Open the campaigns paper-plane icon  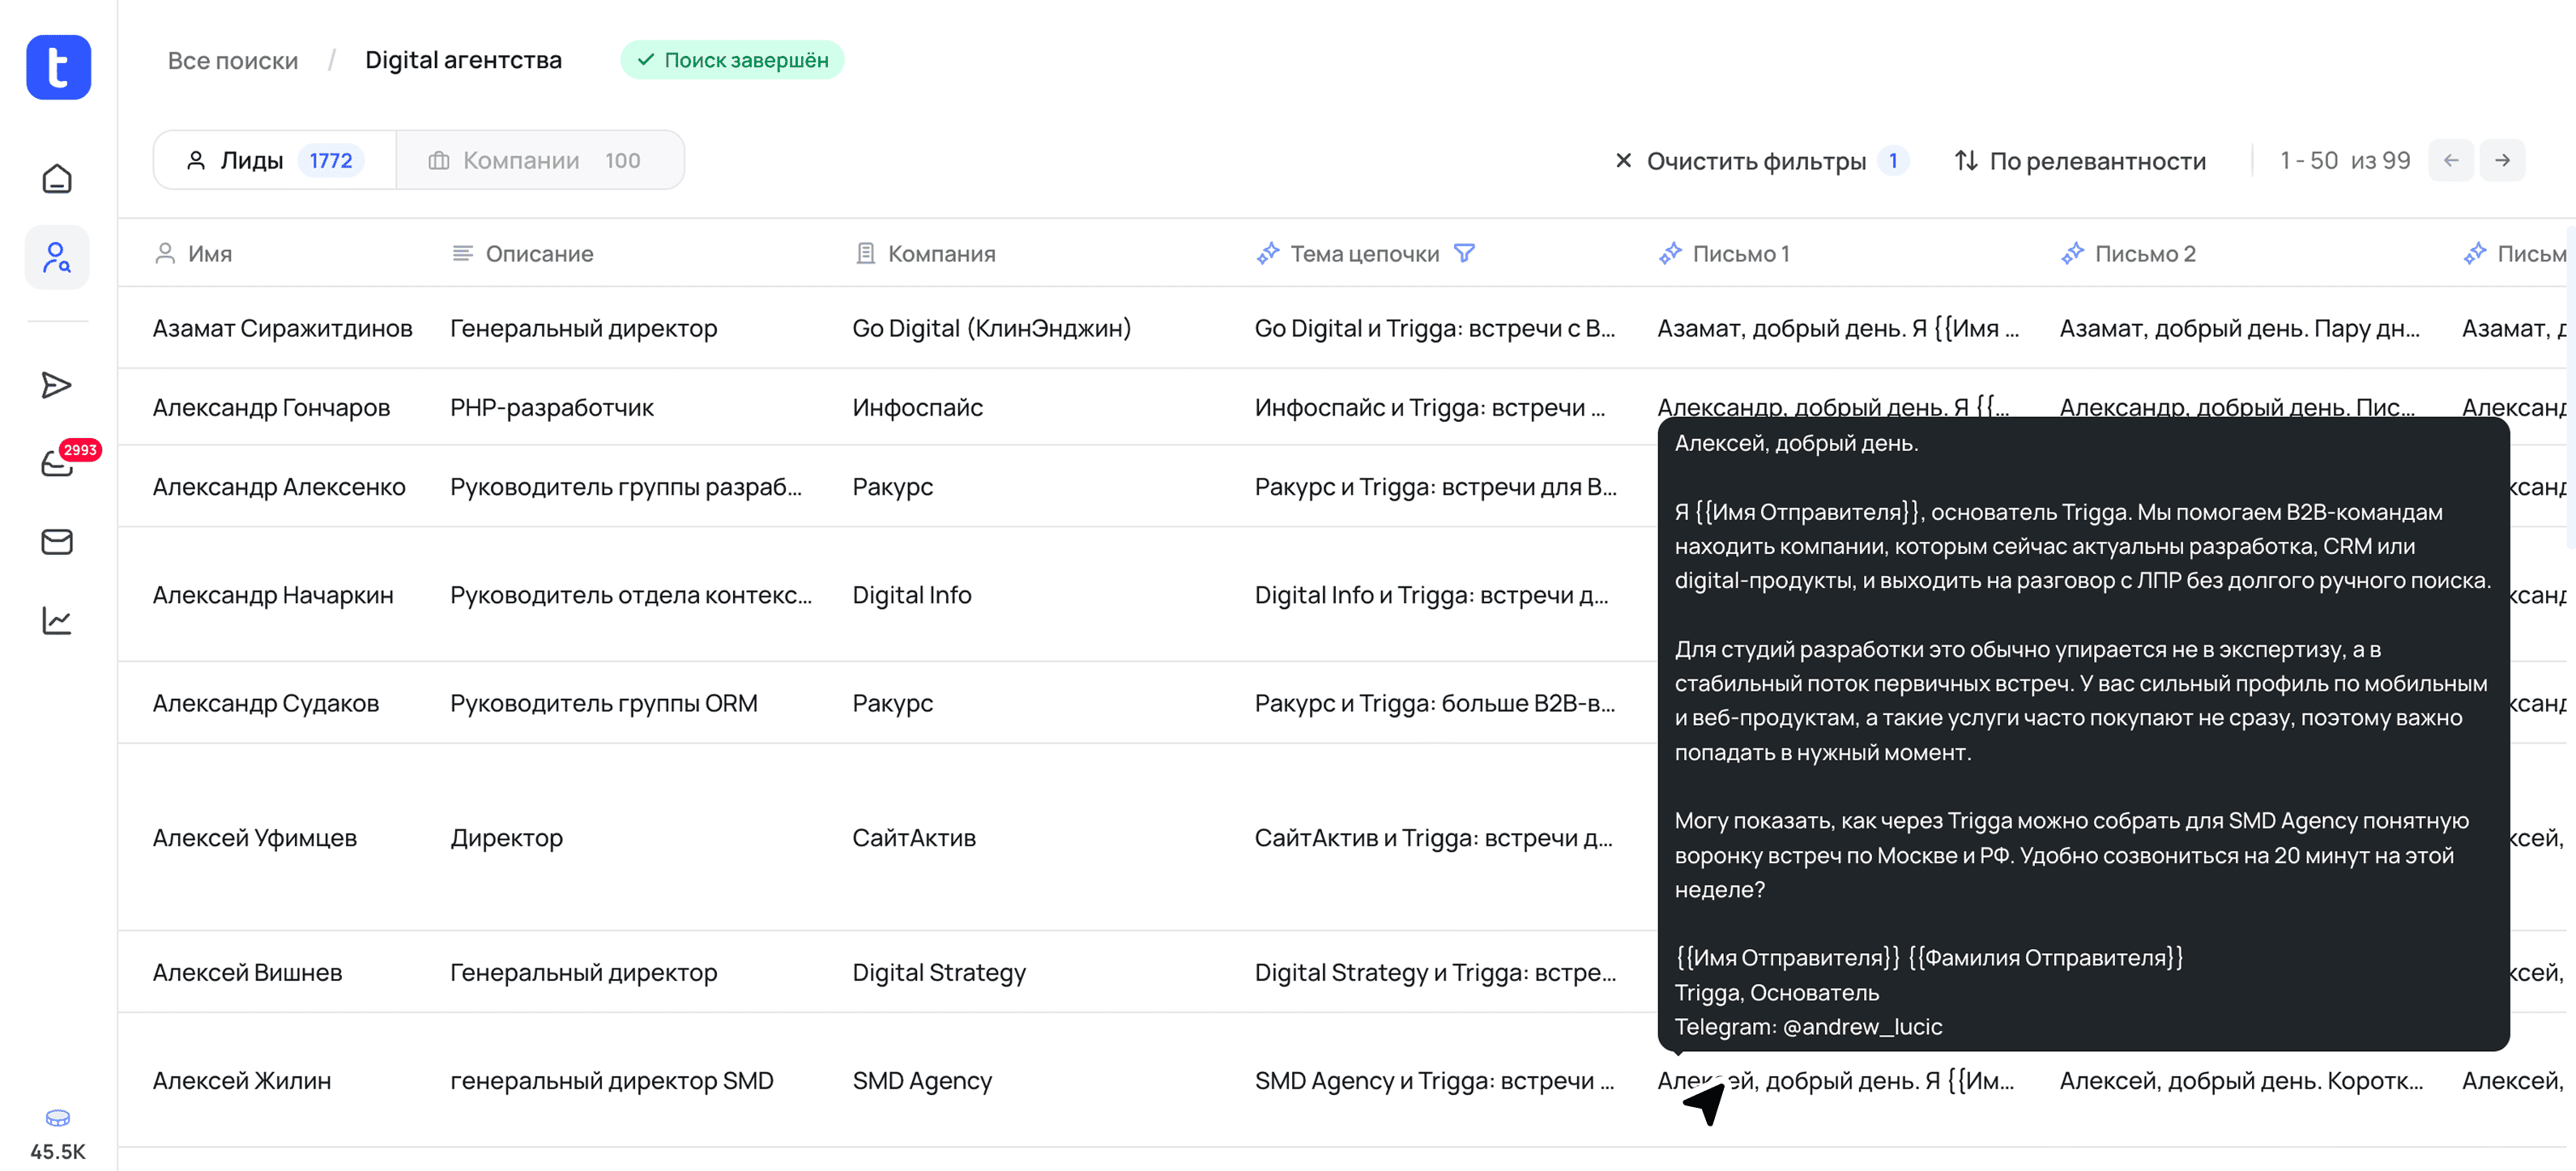pos(57,385)
